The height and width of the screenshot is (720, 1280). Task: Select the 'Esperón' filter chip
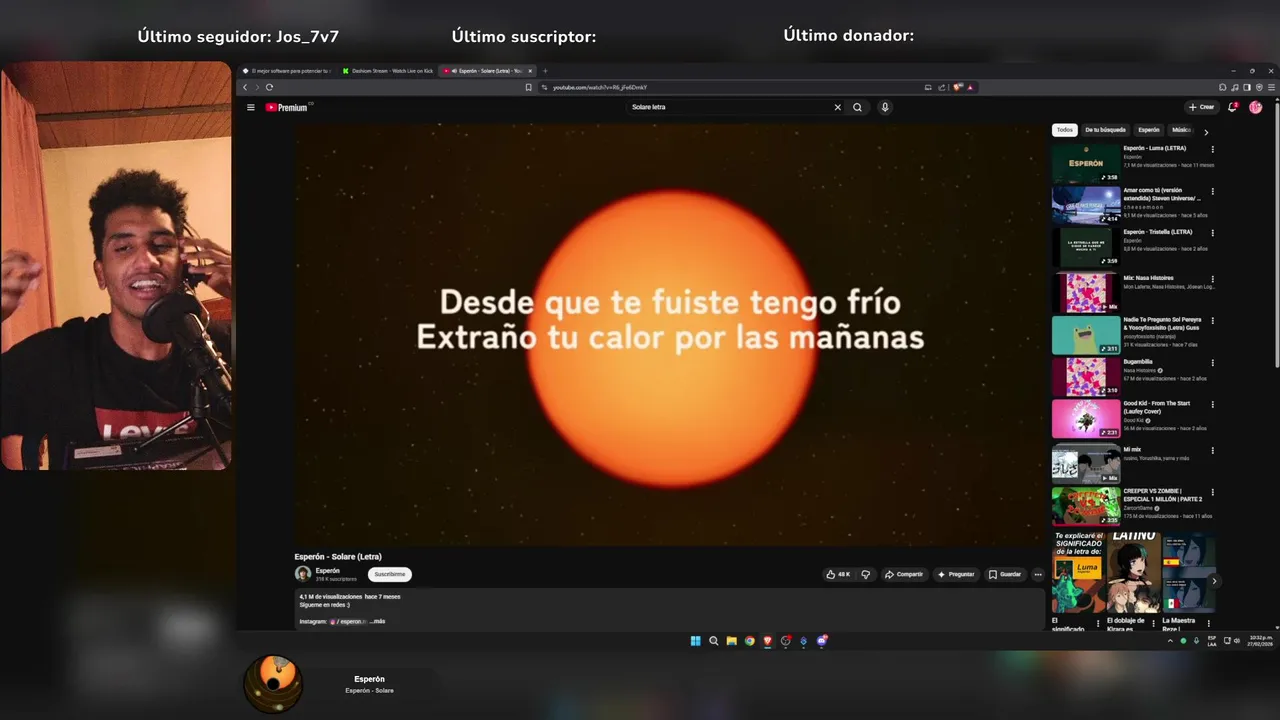click(1149, 130)
